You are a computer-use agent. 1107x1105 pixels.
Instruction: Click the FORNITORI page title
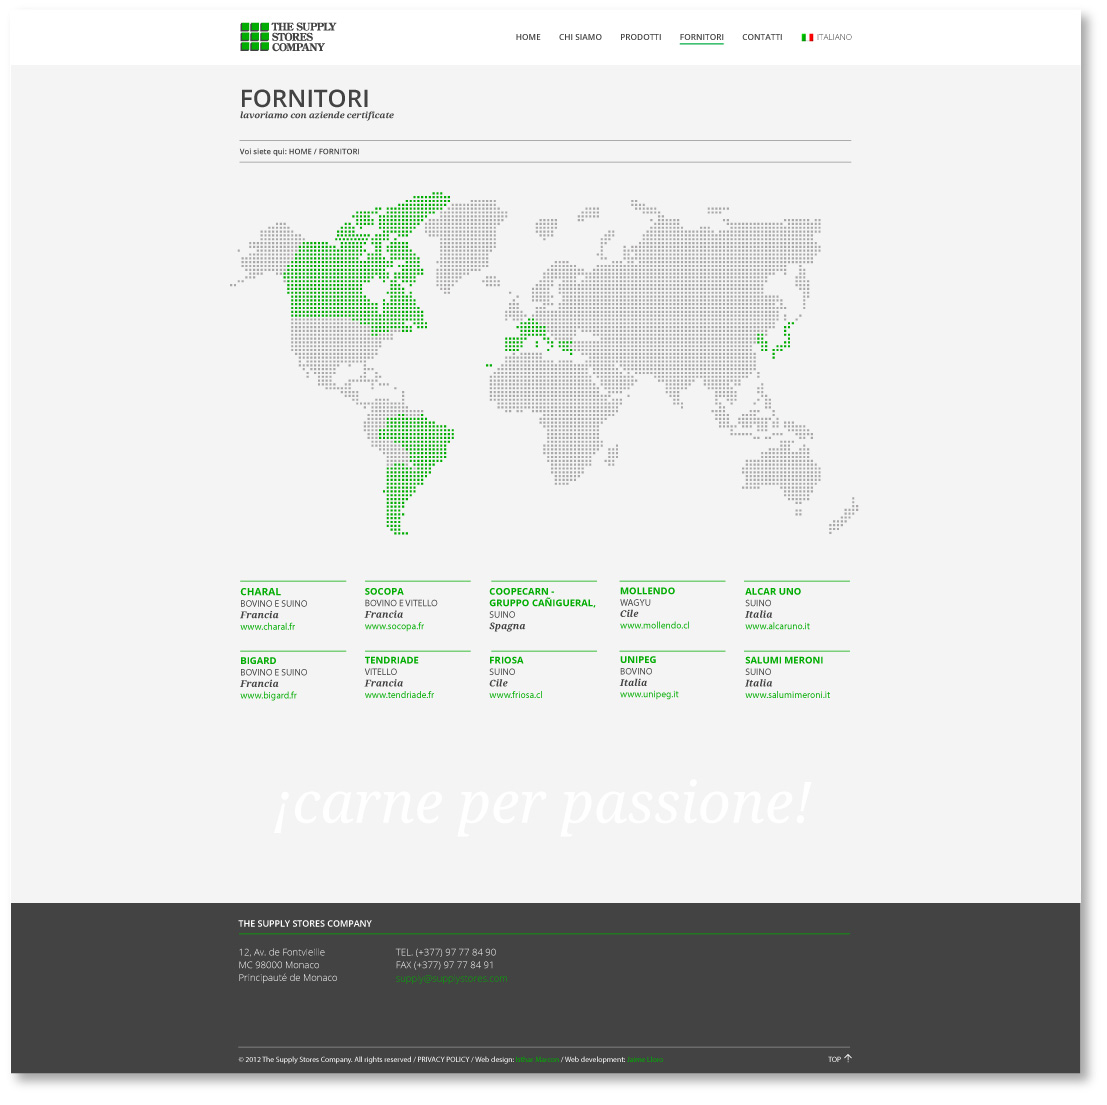(304, 99)
